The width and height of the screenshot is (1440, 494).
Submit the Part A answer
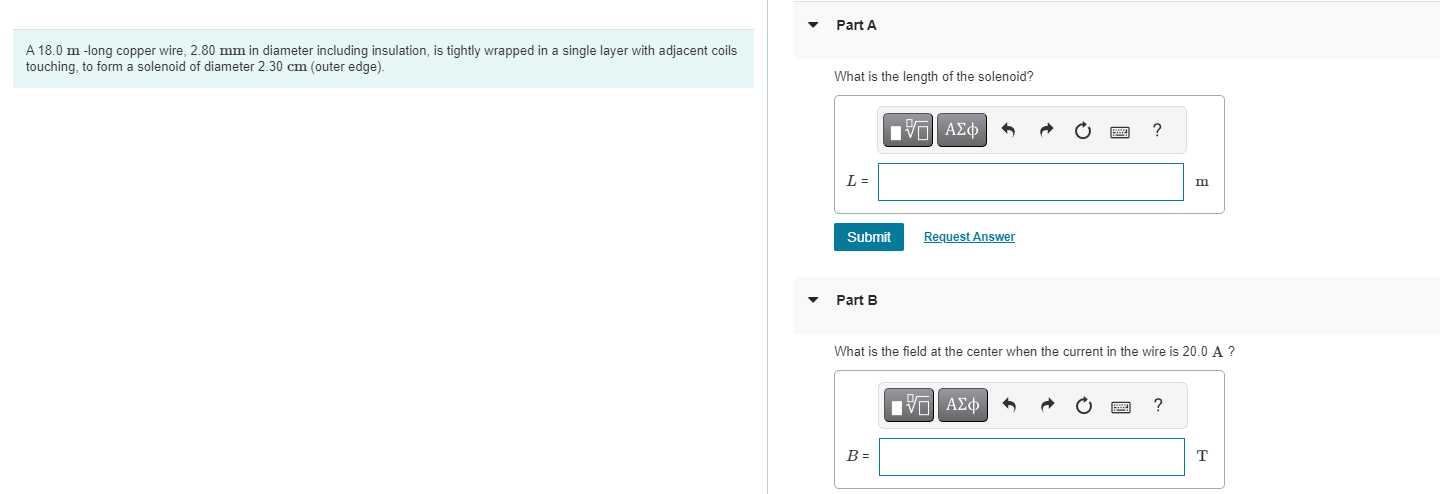[868, 237]
